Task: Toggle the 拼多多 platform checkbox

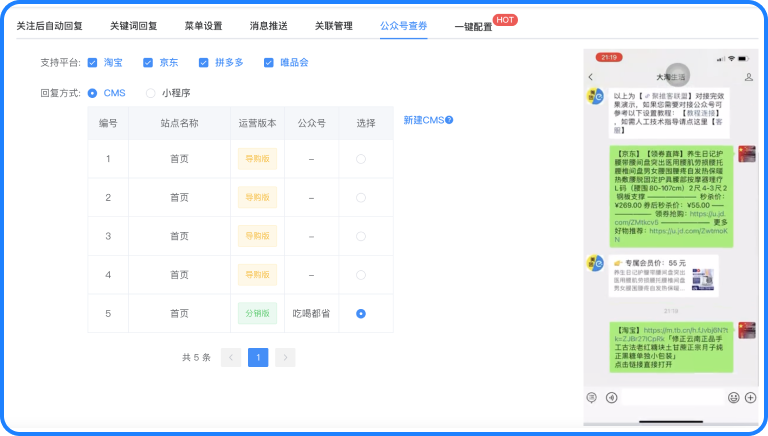Action: pos(204,63)
